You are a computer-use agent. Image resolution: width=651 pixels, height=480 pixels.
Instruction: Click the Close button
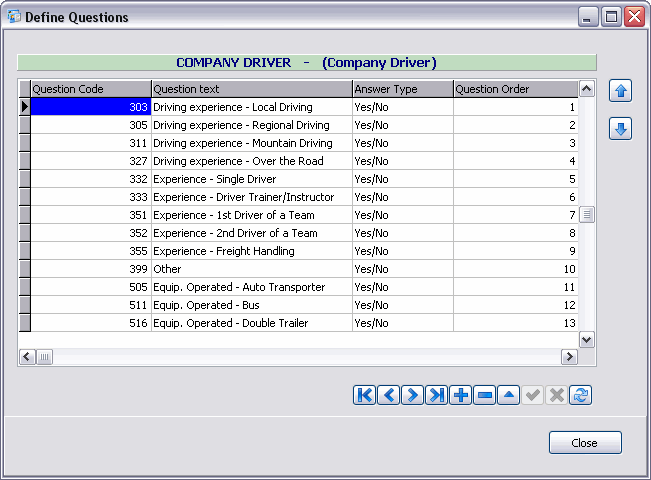click(x=585, y=443)
